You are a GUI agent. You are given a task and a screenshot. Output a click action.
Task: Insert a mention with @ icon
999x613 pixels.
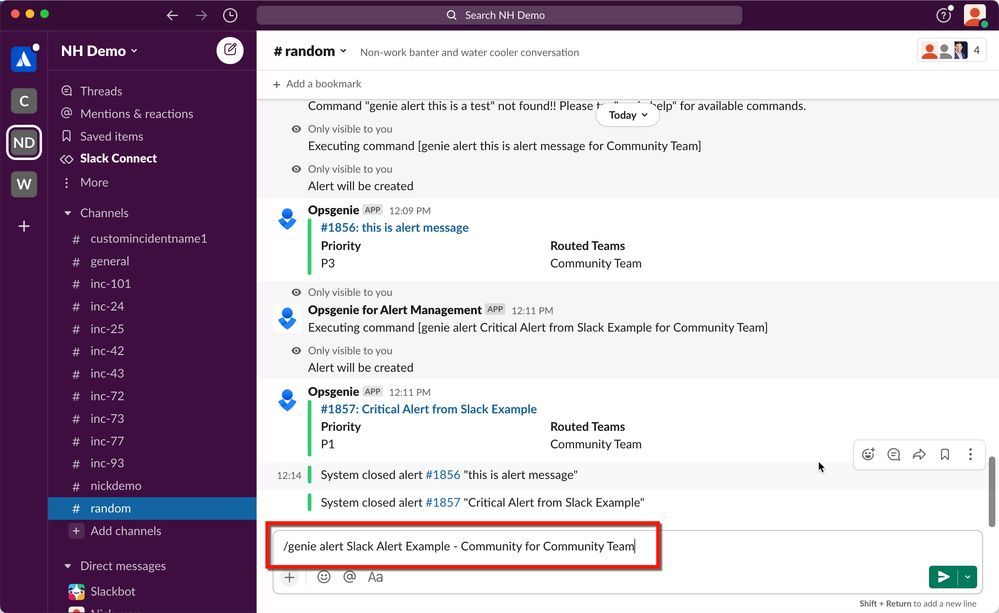pyautogui.click(x=349, y=577)
